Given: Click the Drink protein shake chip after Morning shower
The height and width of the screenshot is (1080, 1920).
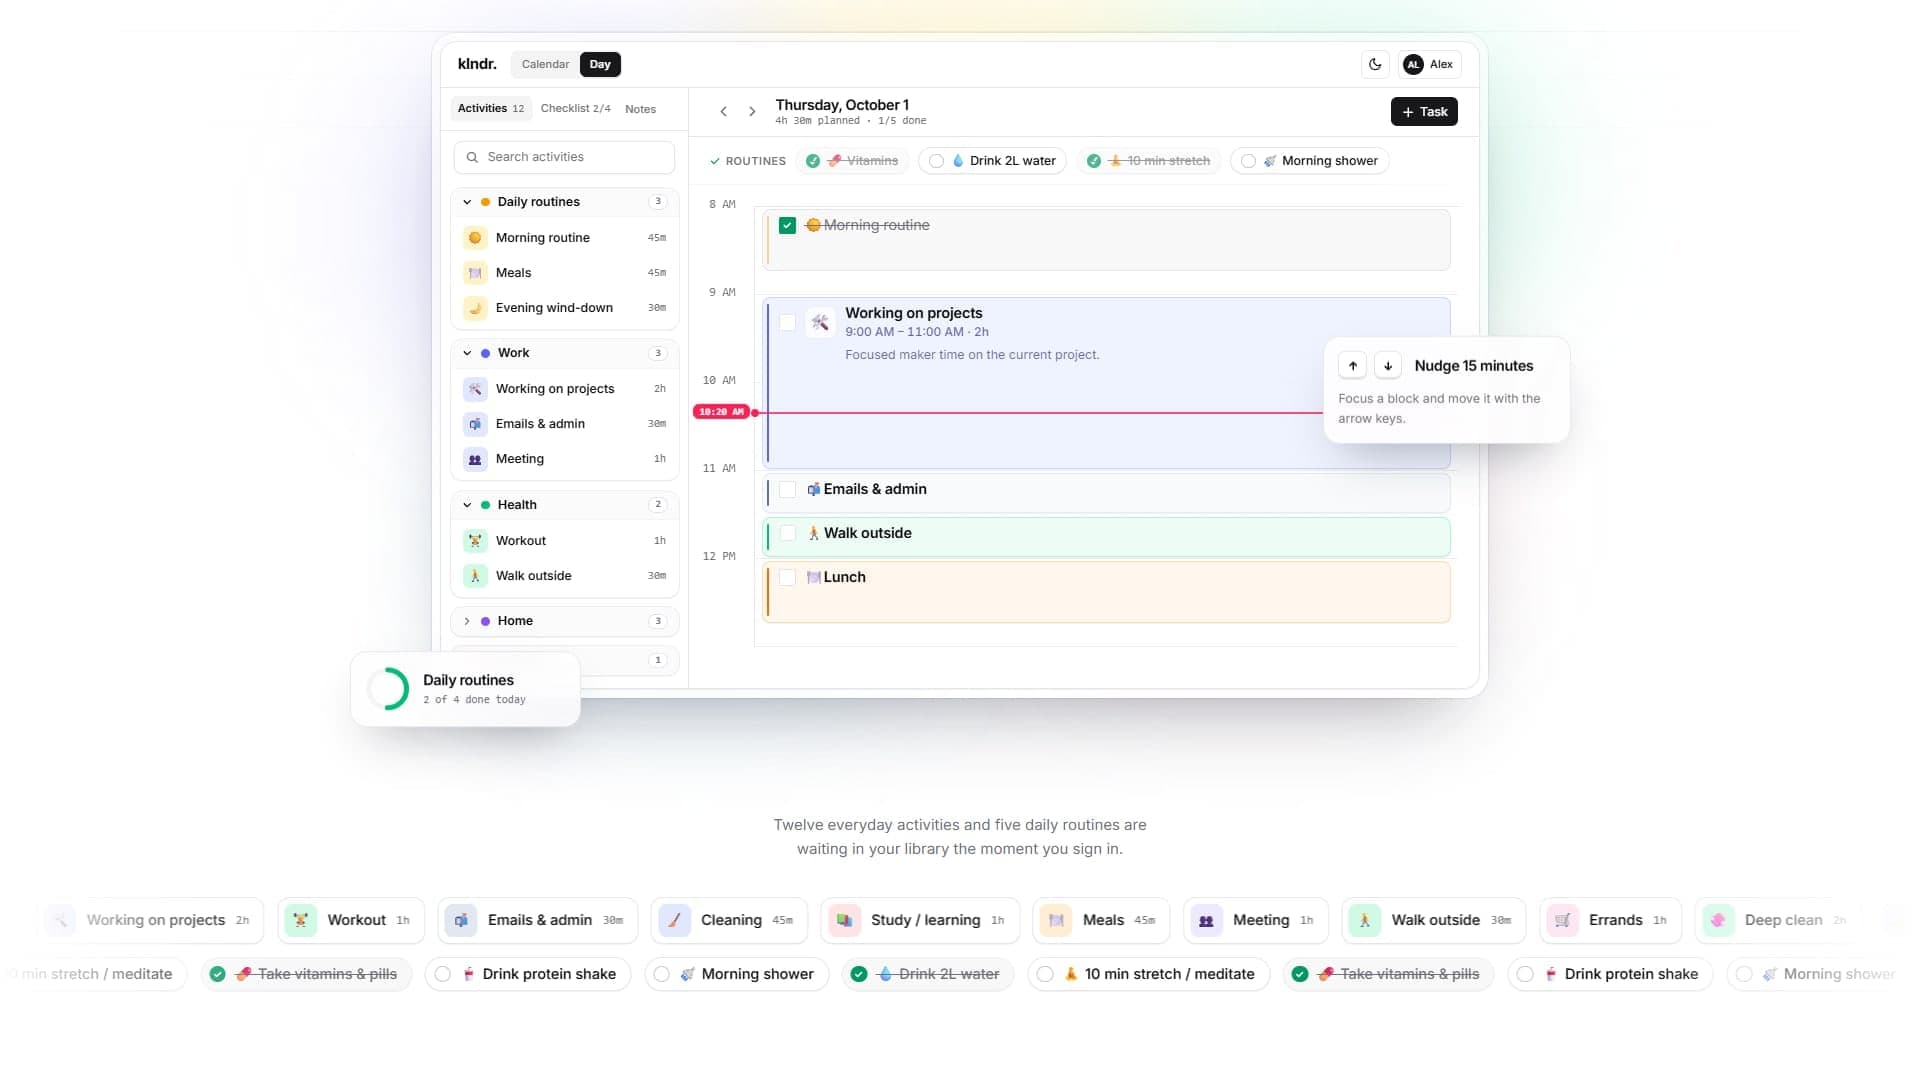Looking at the screenshot, I should coord(1610,974).
